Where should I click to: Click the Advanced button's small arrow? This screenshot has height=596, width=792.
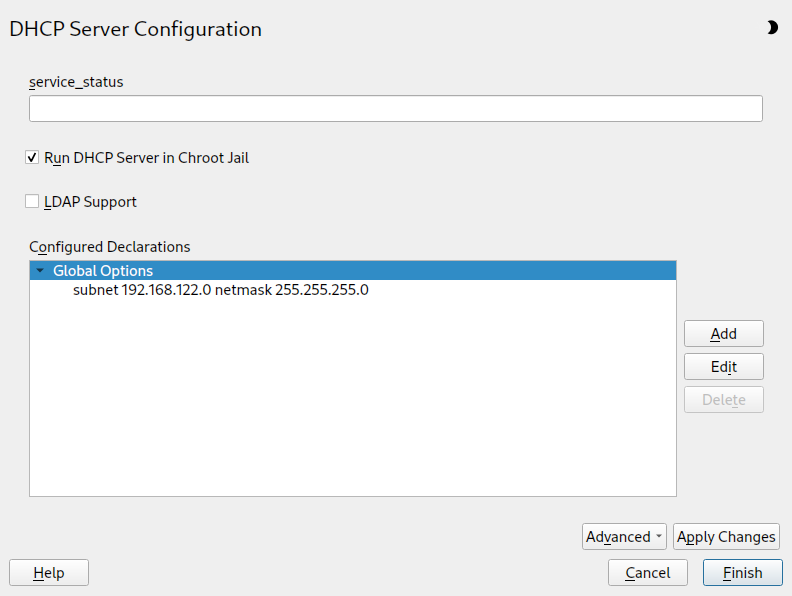tap(659, 537)
